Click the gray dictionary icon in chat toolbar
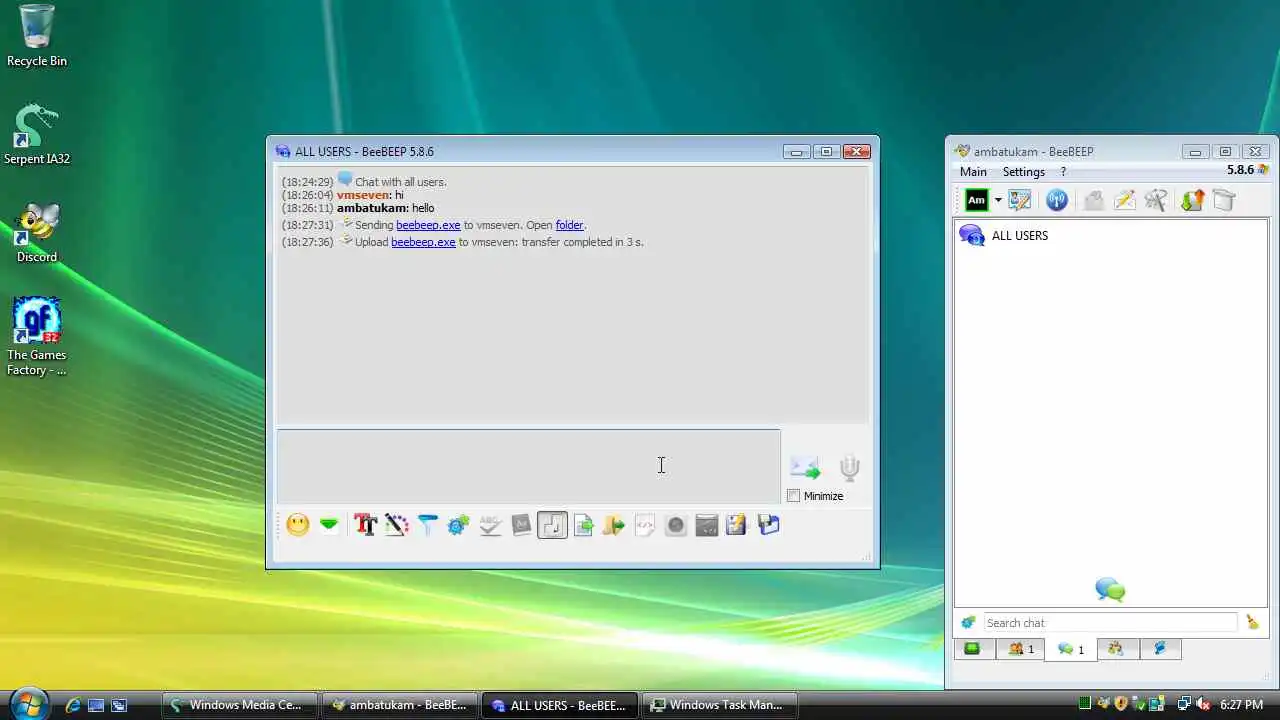This screenshot has height=720, width=1280. 521,525
